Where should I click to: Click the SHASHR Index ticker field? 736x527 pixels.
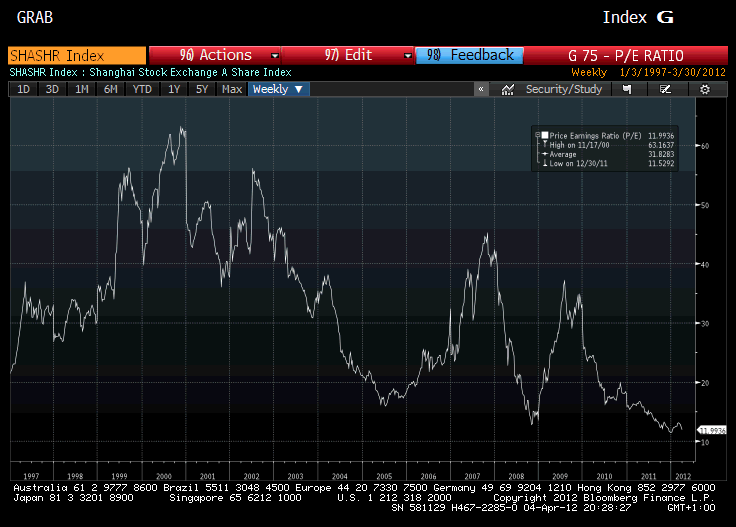(77, 56)
